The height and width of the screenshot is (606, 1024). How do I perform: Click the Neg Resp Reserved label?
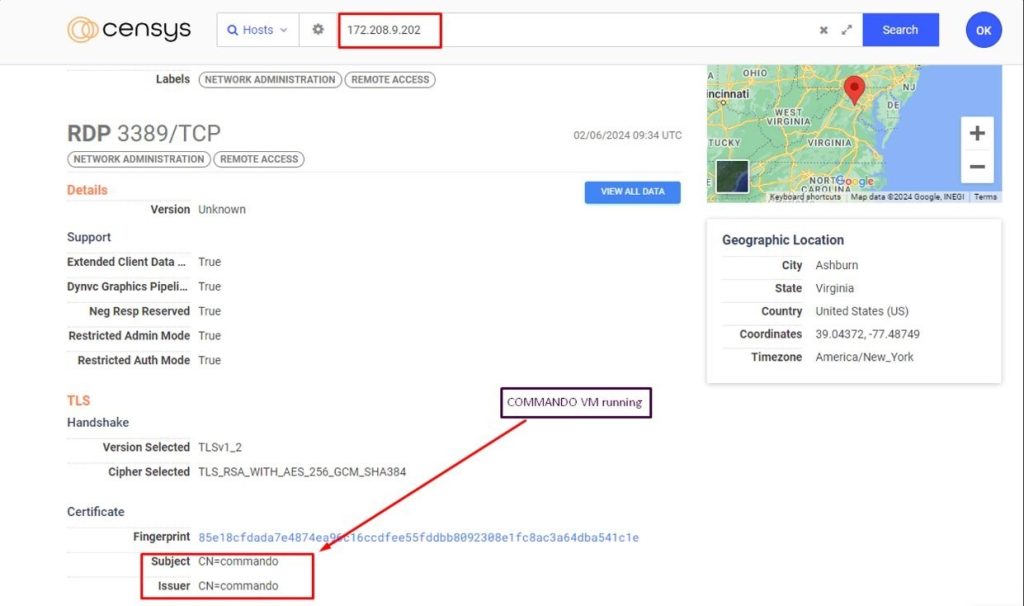[139, 311]
